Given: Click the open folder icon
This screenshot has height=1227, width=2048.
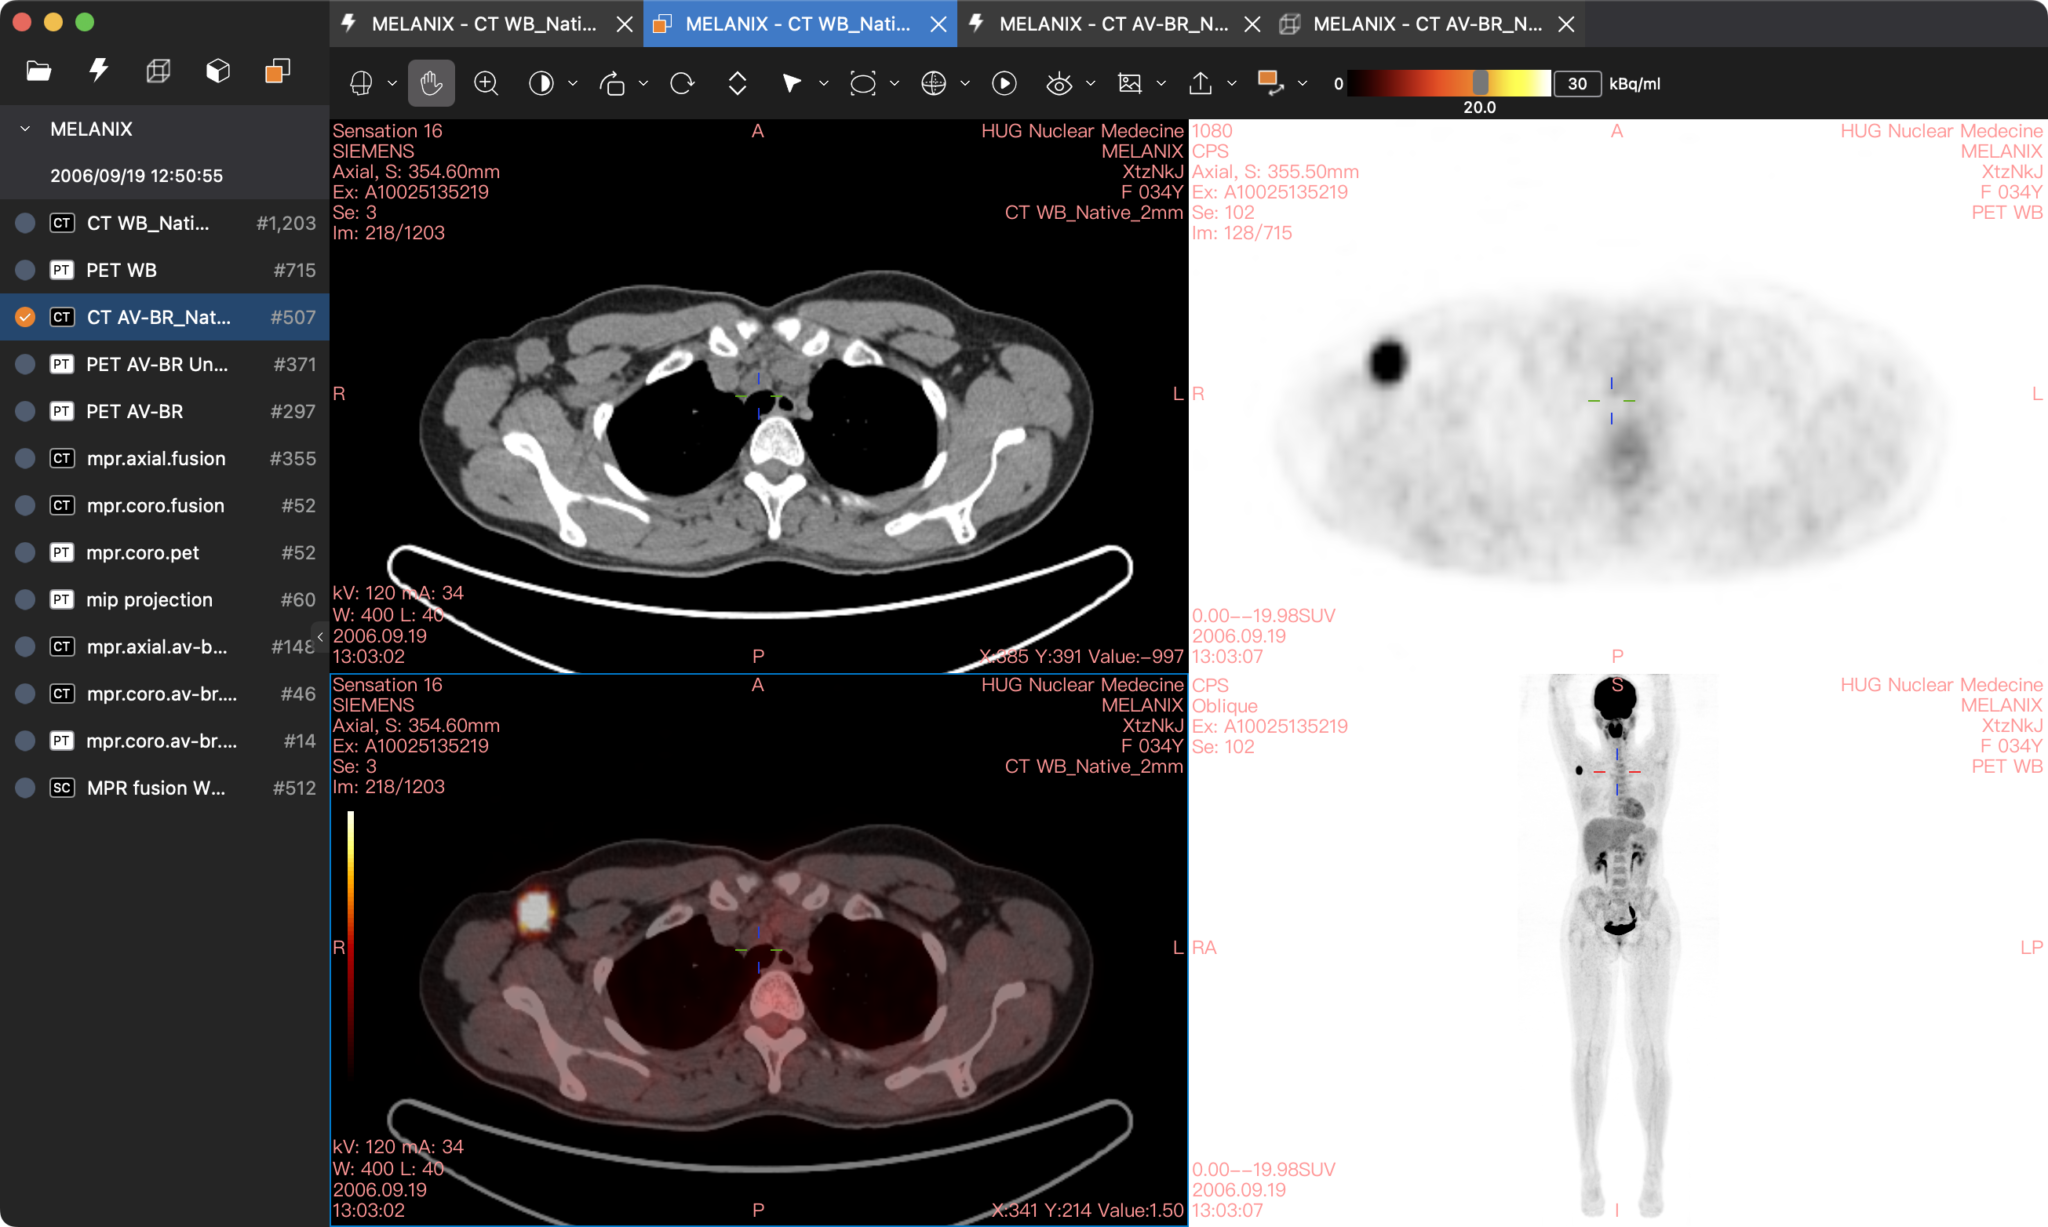Looking at the screenshot, I should (38, 71).
